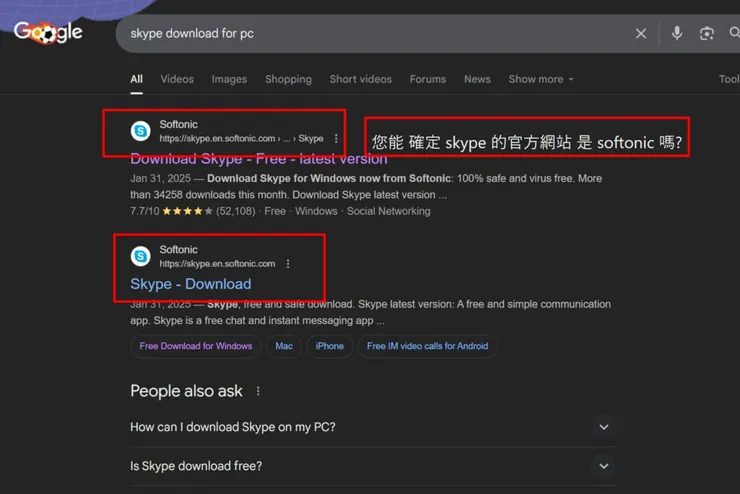This screenshot has width=740, height=494.
Task: Select the All tab
Action: click(136, 79)
